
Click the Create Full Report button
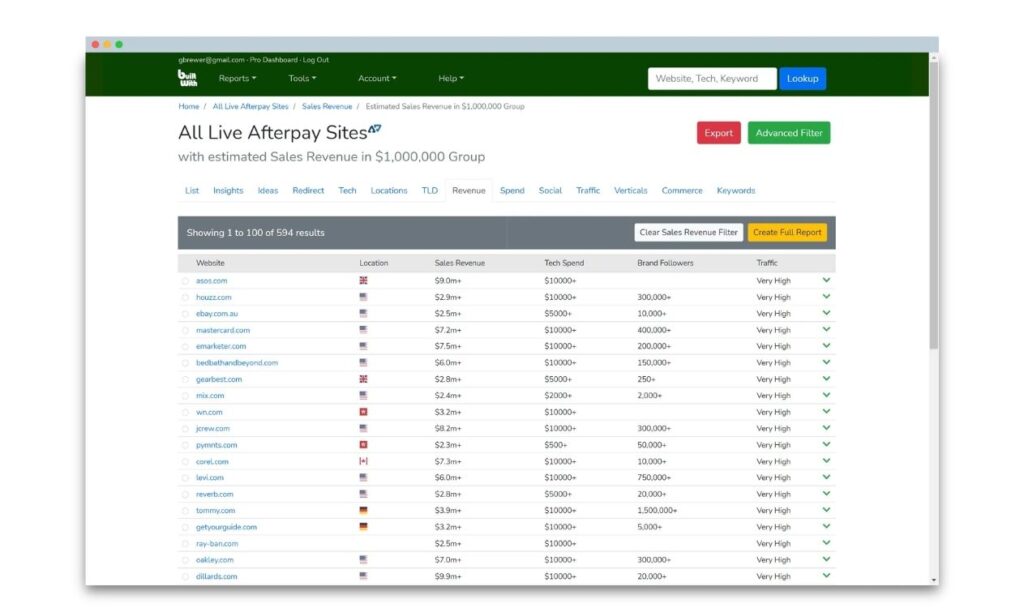coord(787,232)
